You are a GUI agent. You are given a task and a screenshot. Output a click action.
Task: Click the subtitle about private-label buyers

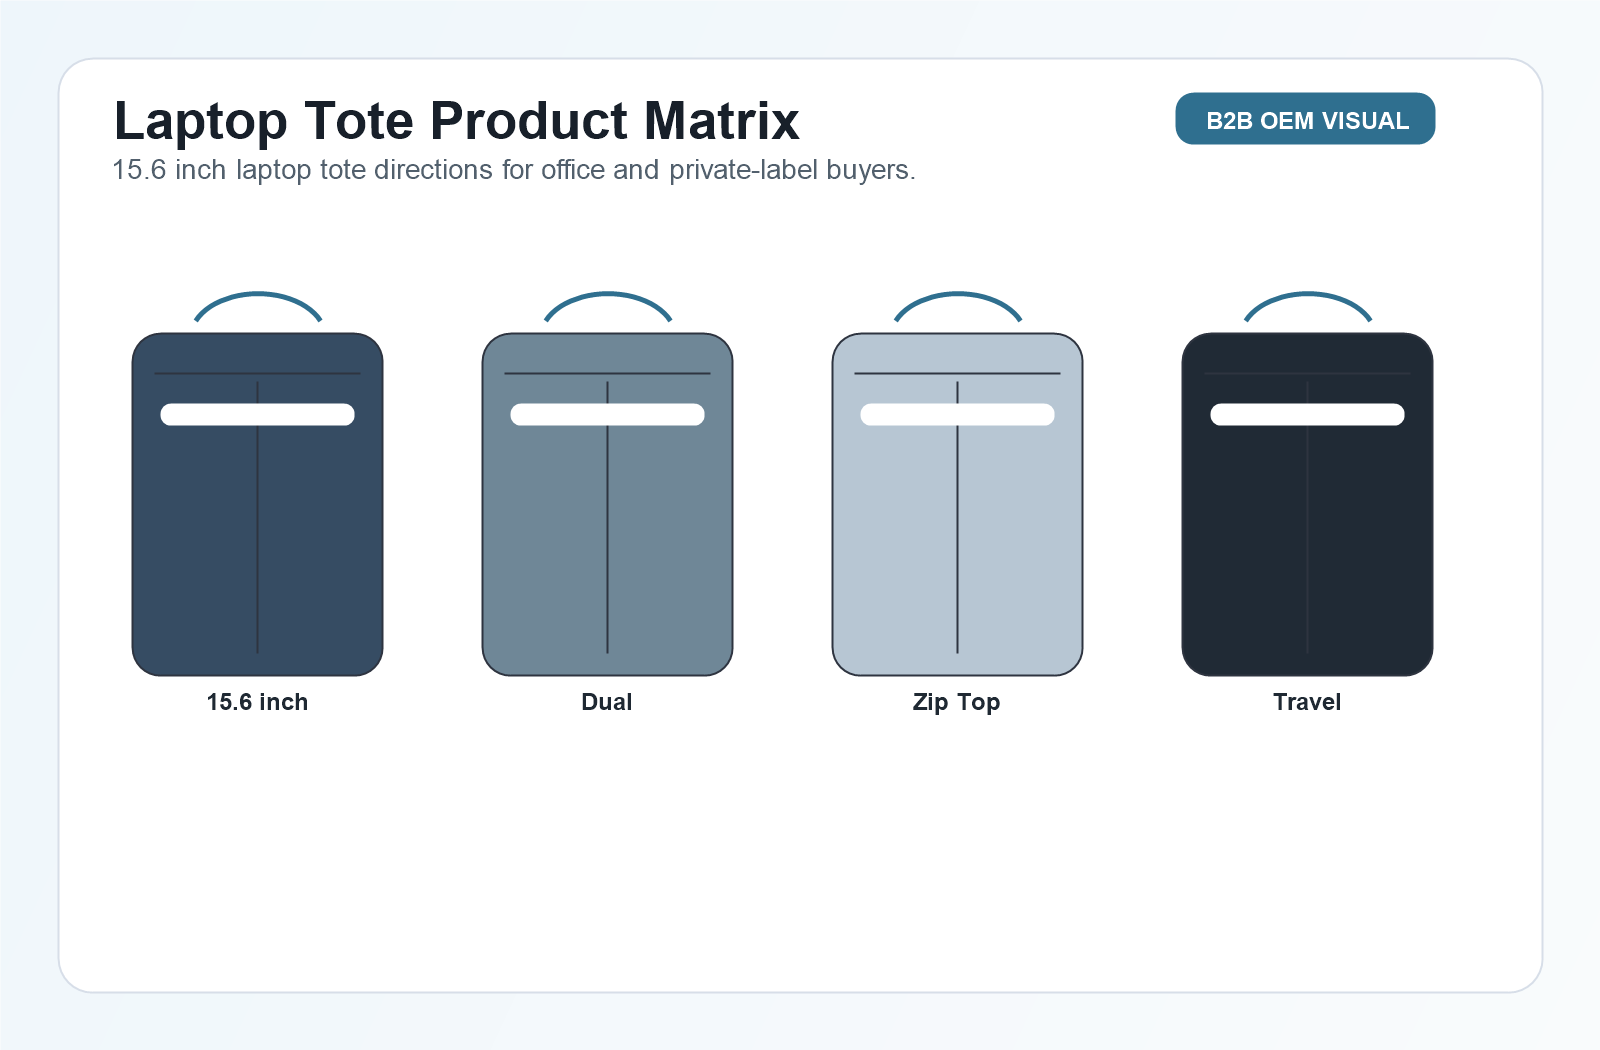click(514, 170)
